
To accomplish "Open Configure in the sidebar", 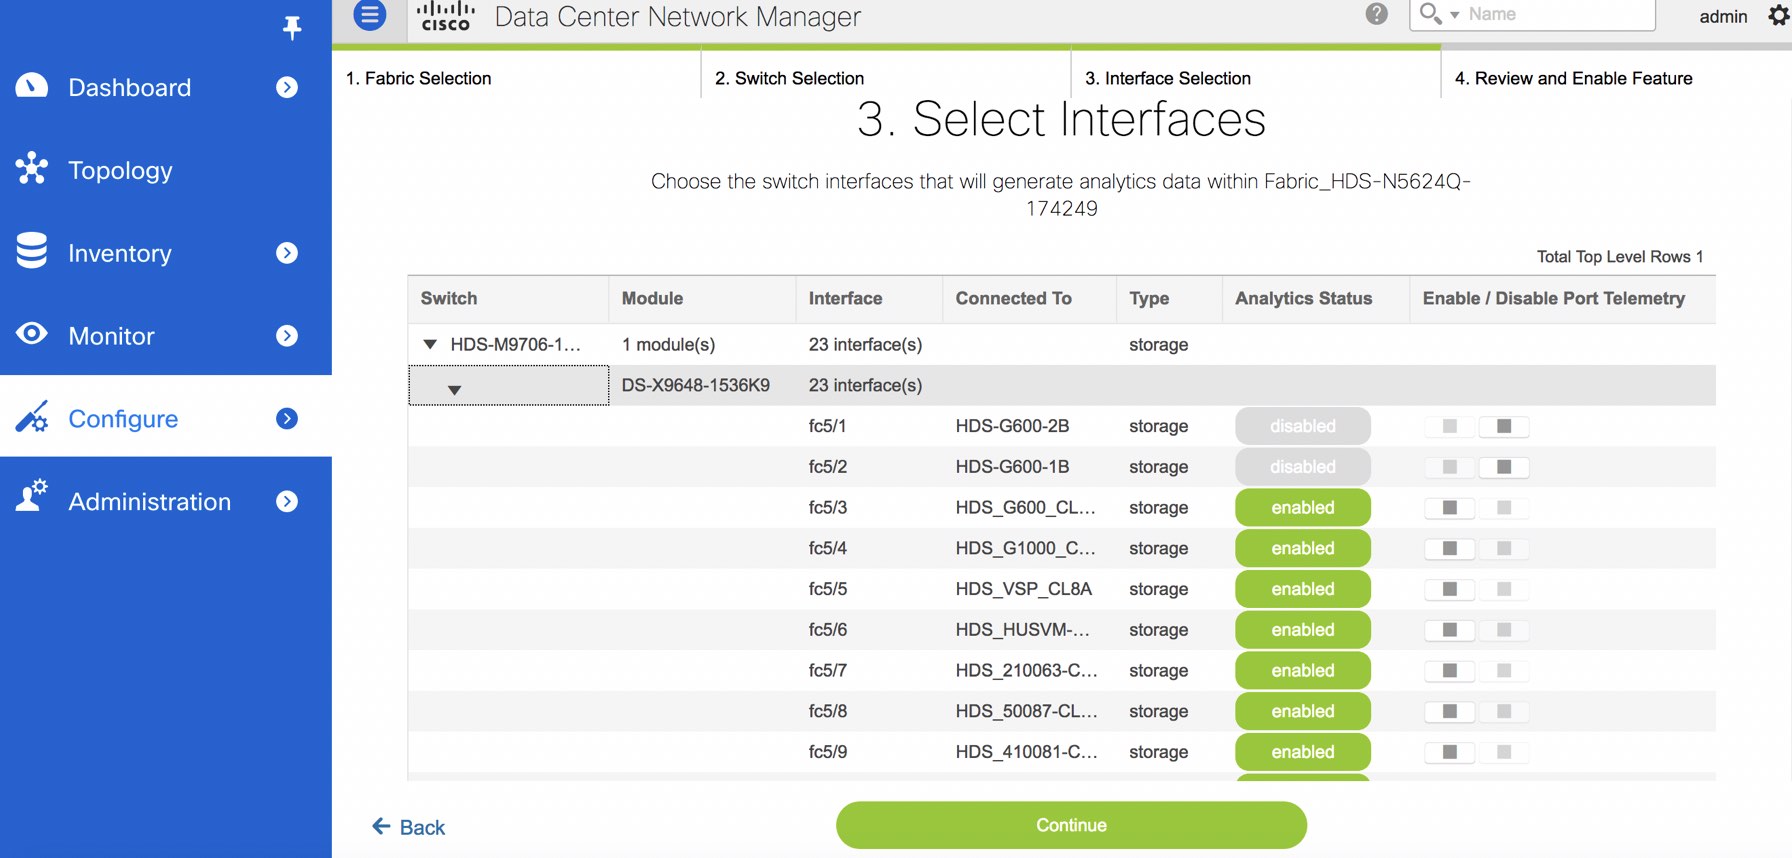I will tap(123, 419).
